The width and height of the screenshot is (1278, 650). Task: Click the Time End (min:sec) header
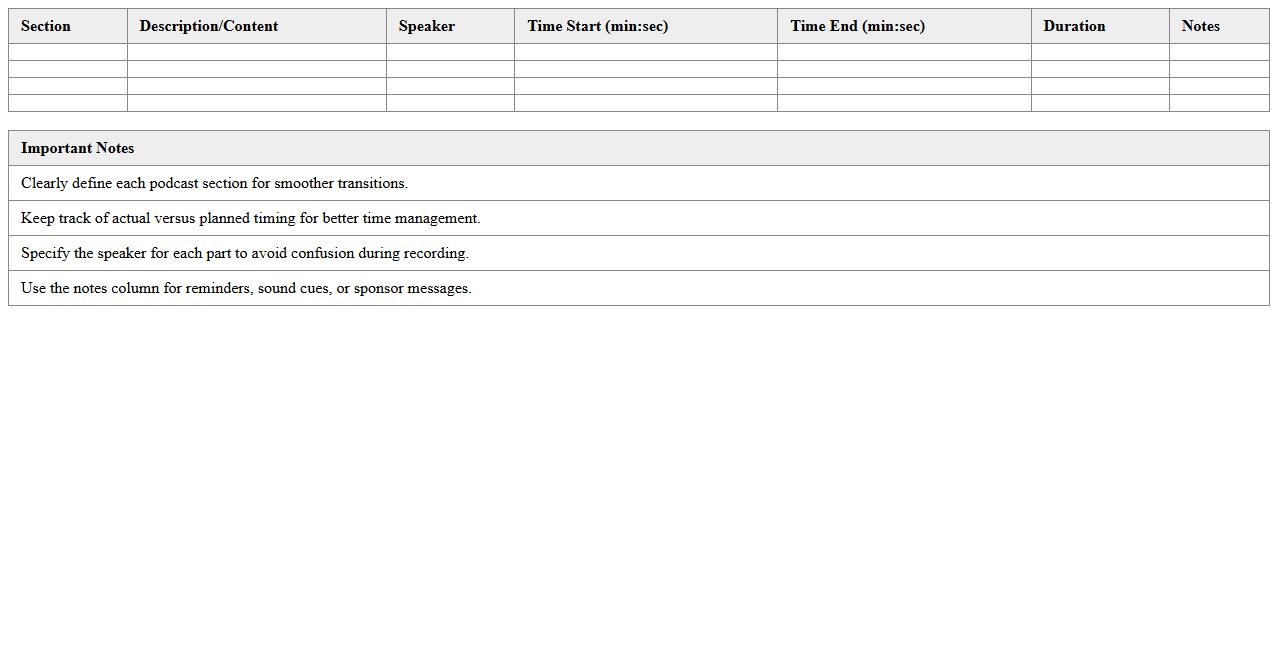[x=857, y=26]
